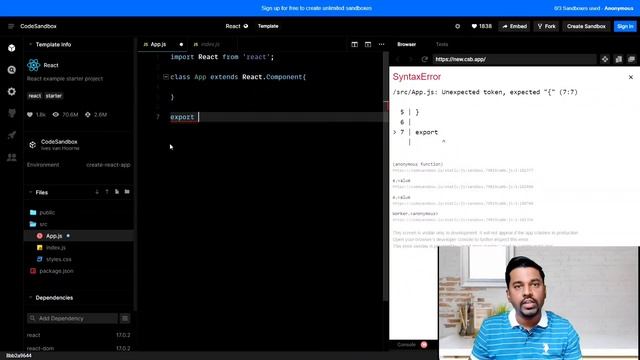The image size is (640, 360).
Task: Click the sign up for free banner link
Action: coord(316,8)
